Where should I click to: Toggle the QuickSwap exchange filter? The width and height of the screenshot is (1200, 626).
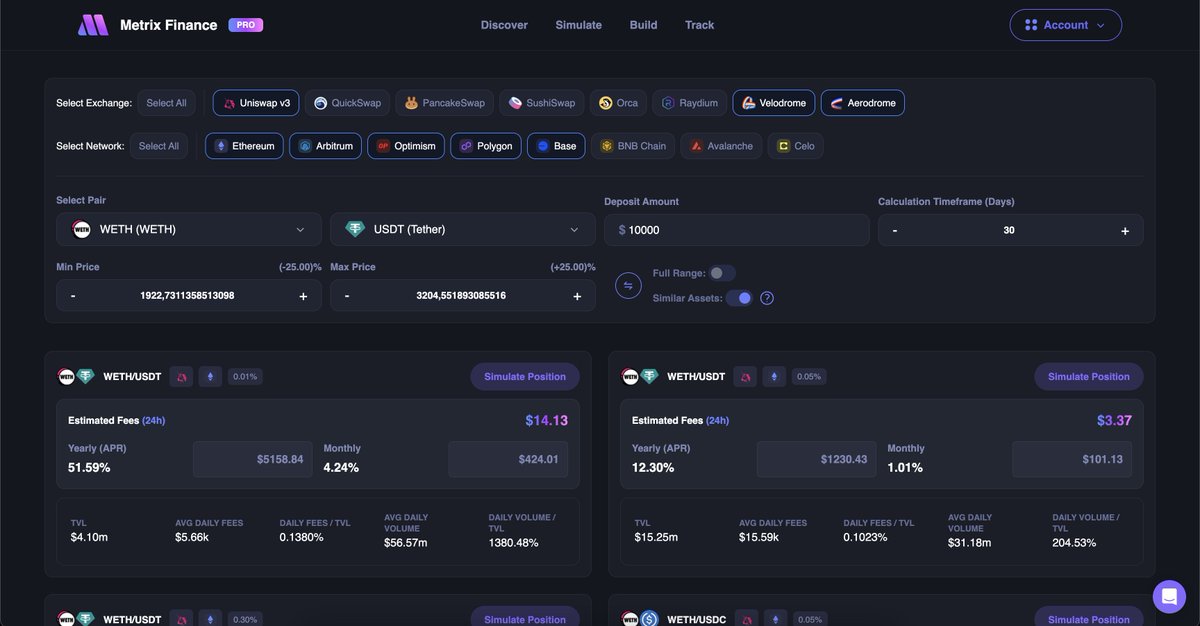point(347,103)
